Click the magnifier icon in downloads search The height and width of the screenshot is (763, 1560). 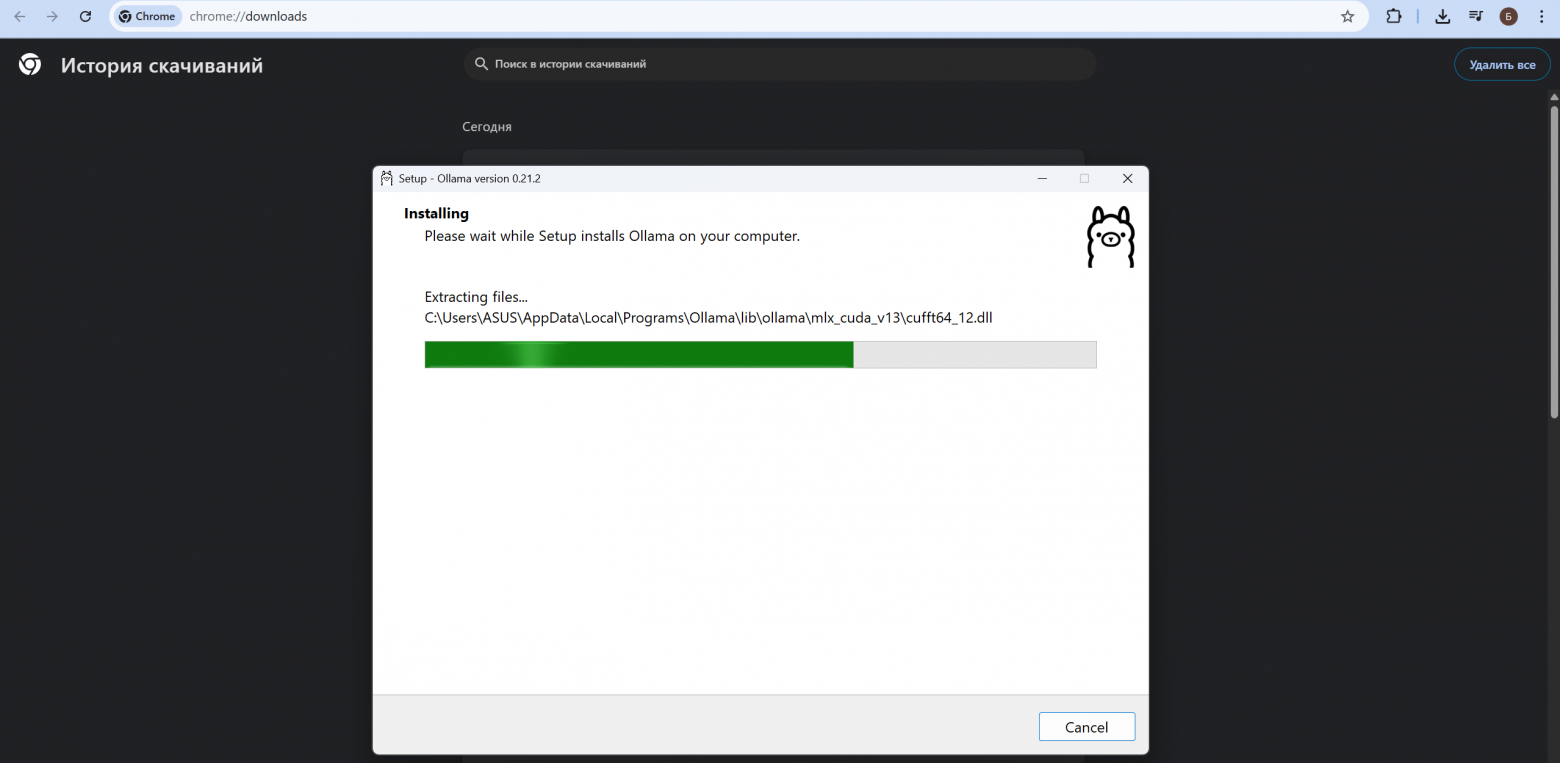[x=481, y=64]
